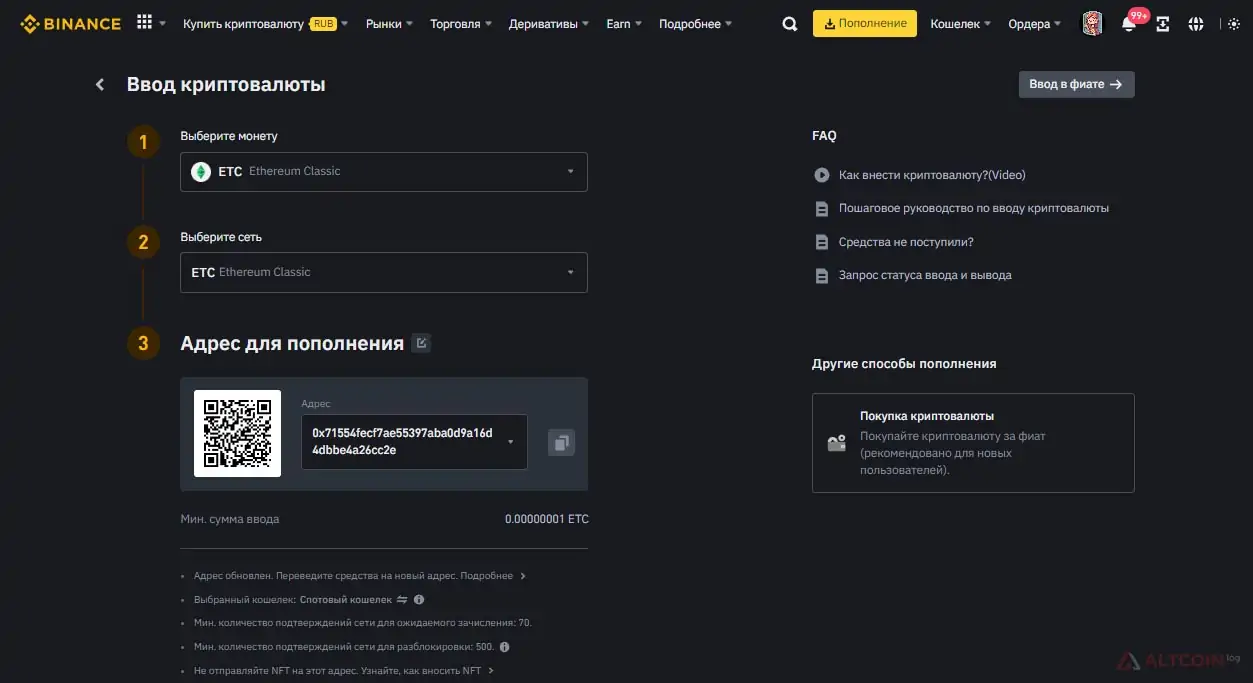Click info icon beside unlock confirmations 500
Screen dimensions: 1253x683
(x=504, y=647)
